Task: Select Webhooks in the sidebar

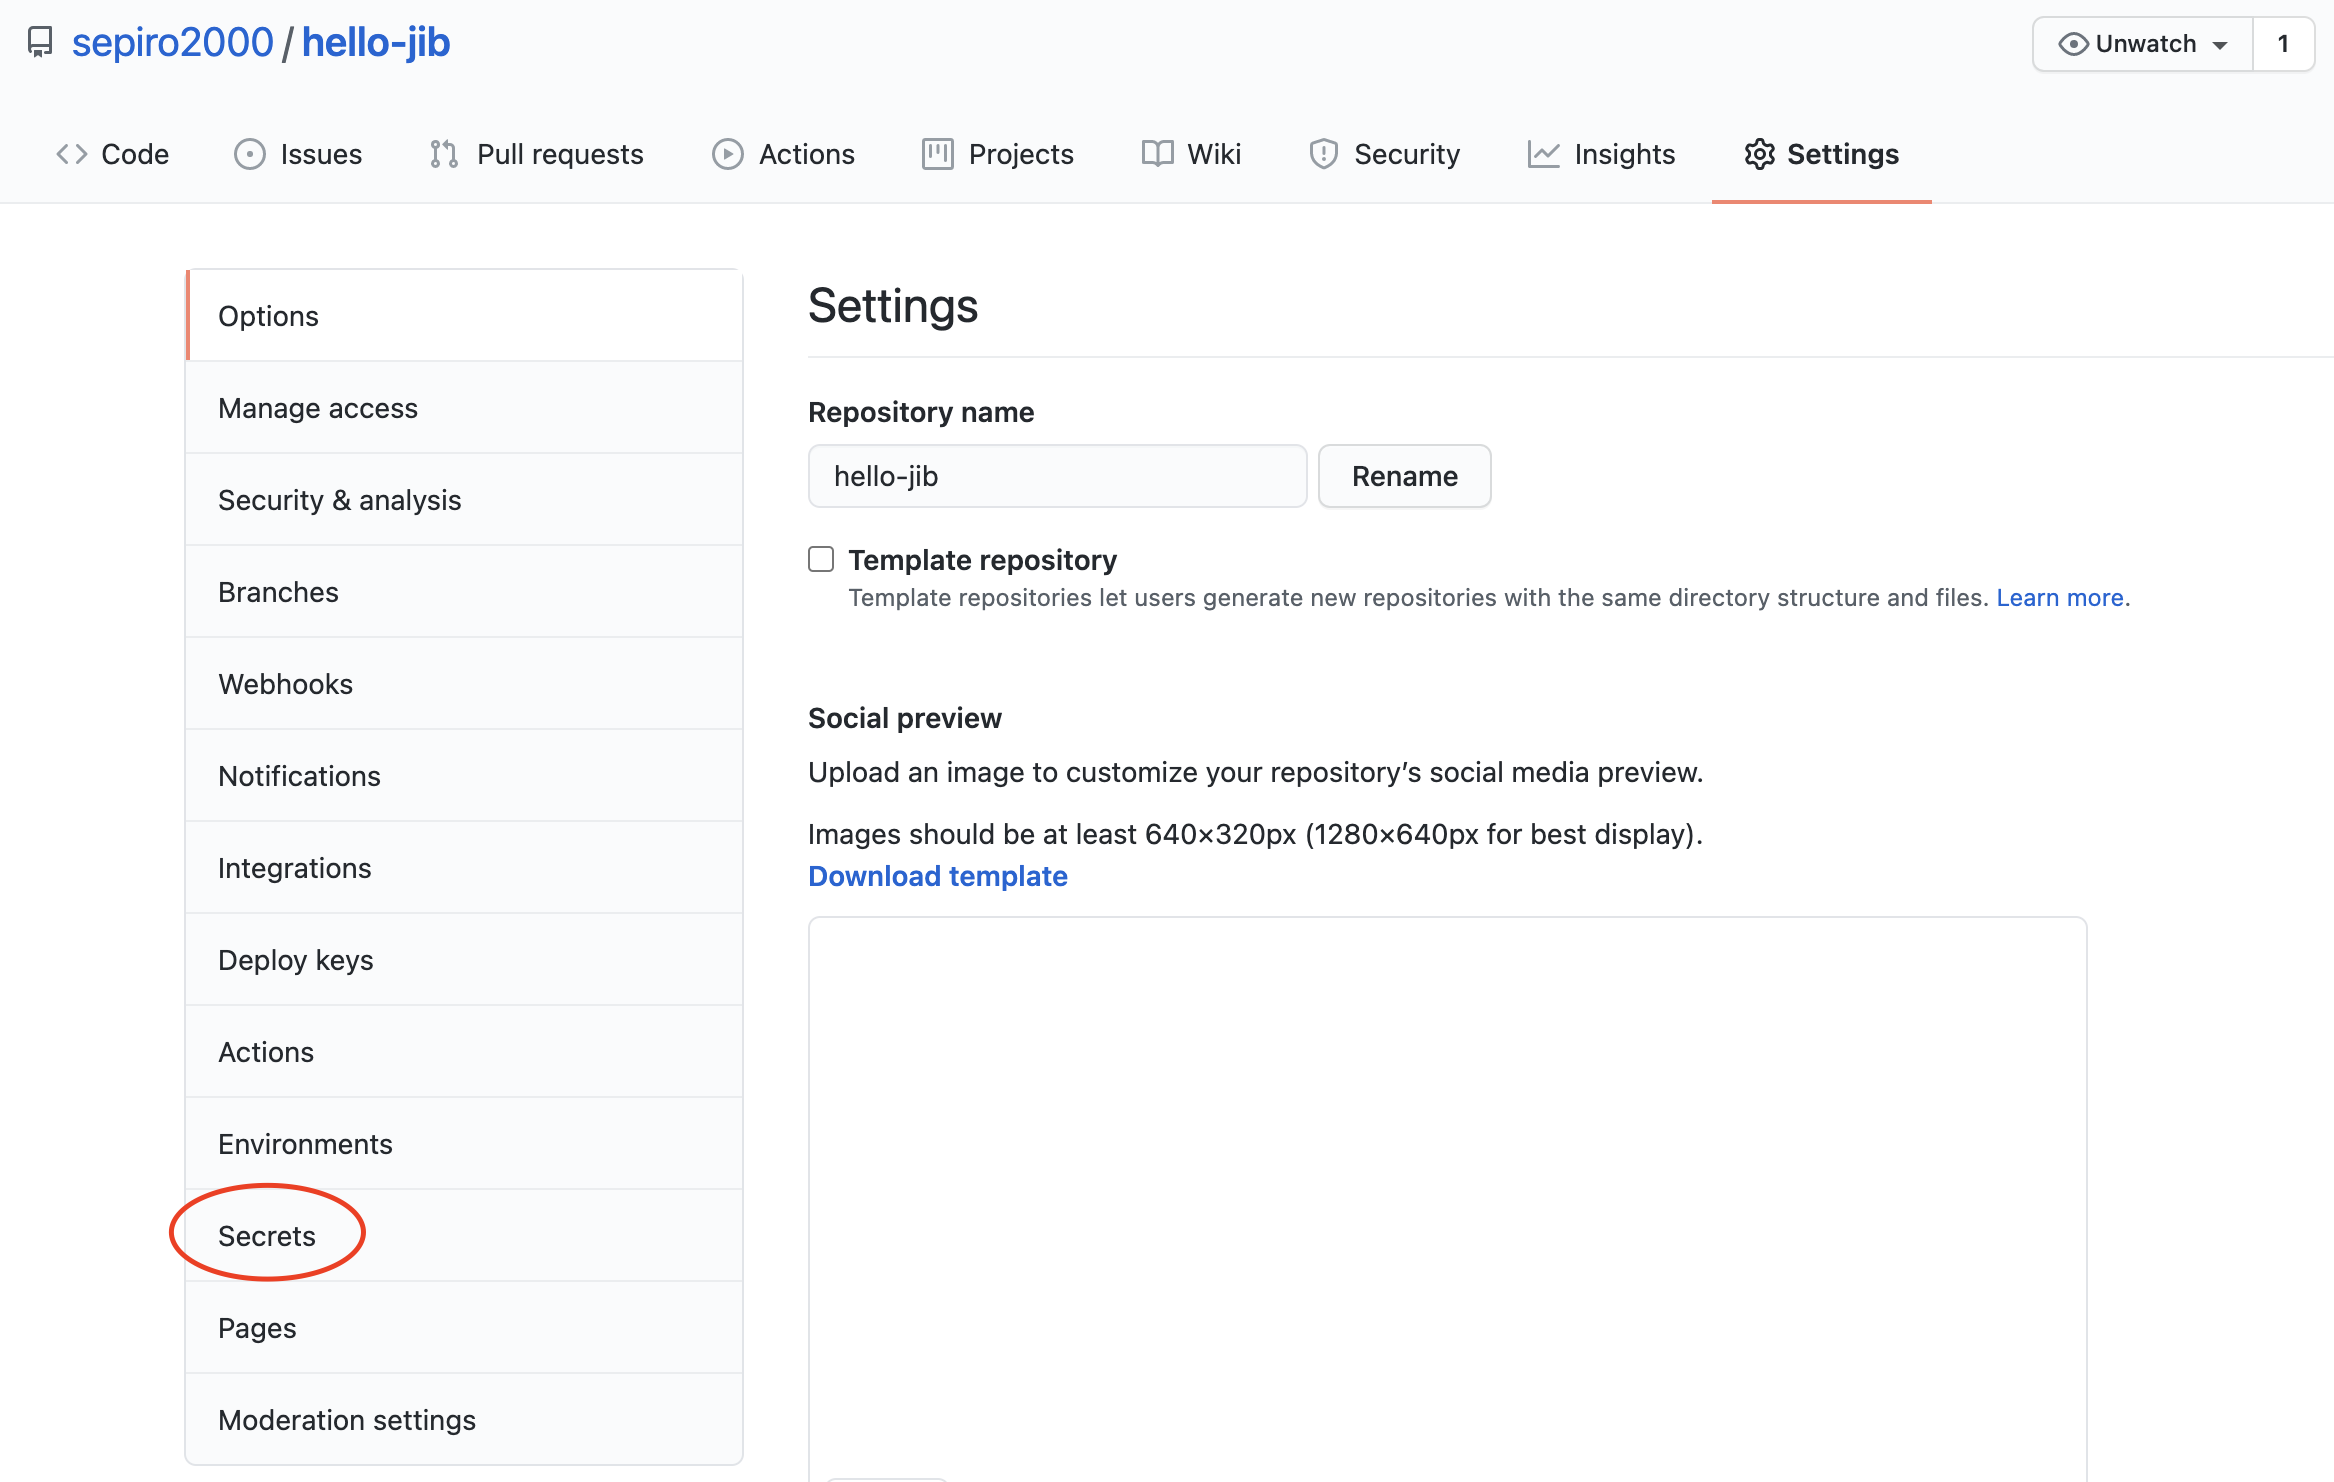Action: [x=285, y=684]
